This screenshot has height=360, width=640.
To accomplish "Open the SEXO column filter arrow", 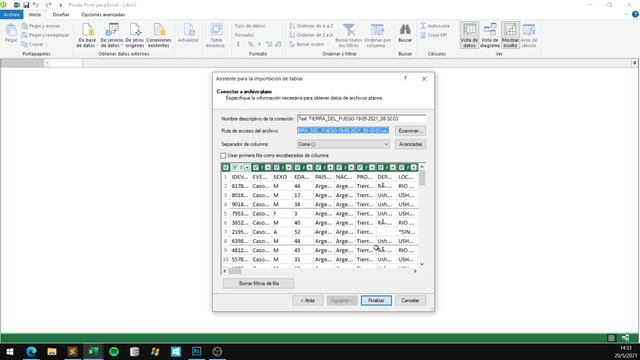I will tap(289, 167).
